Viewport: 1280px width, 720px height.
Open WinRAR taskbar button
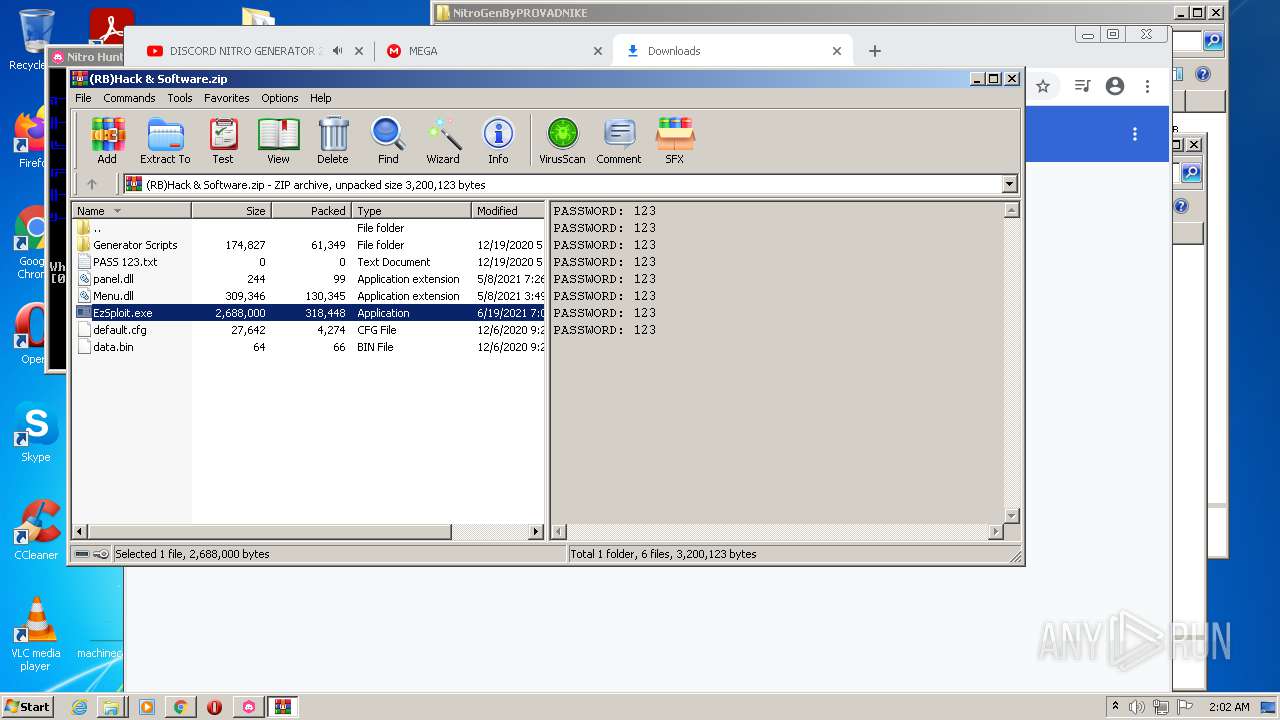(282, 707)
